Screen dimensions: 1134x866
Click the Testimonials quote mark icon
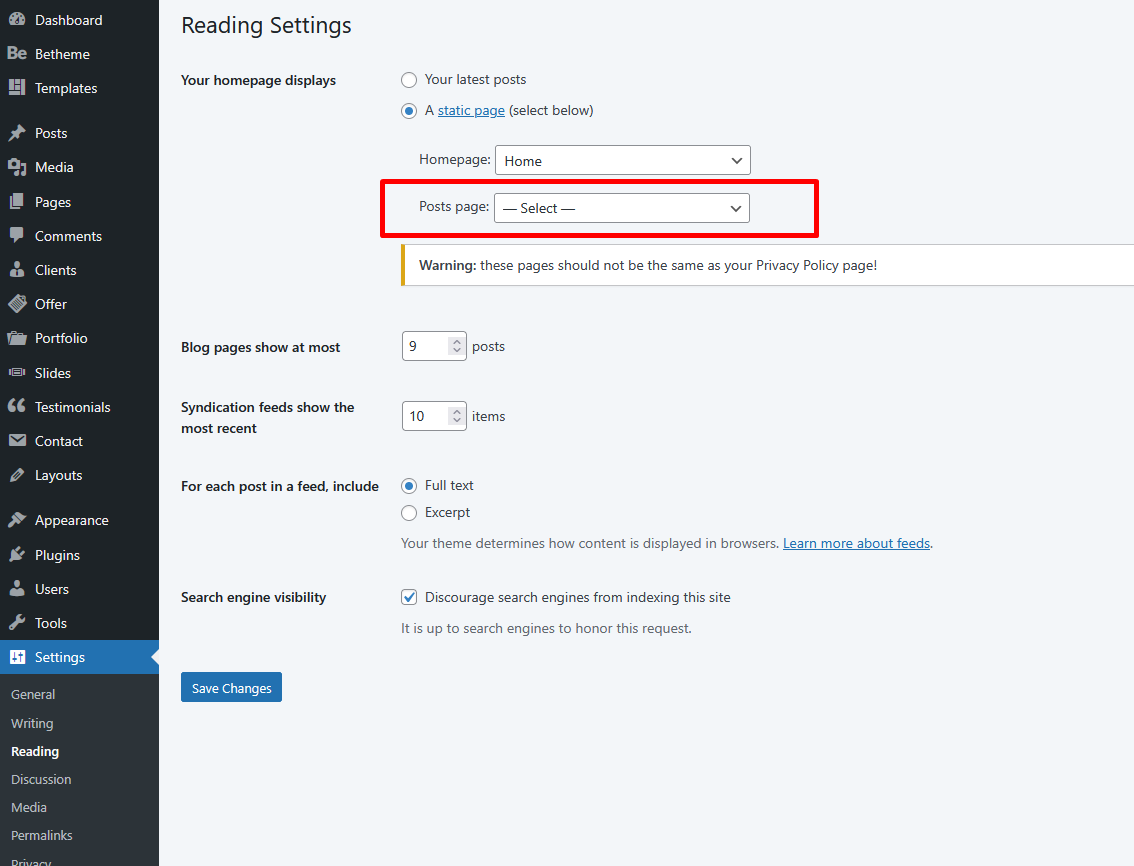tap(17, 407)
